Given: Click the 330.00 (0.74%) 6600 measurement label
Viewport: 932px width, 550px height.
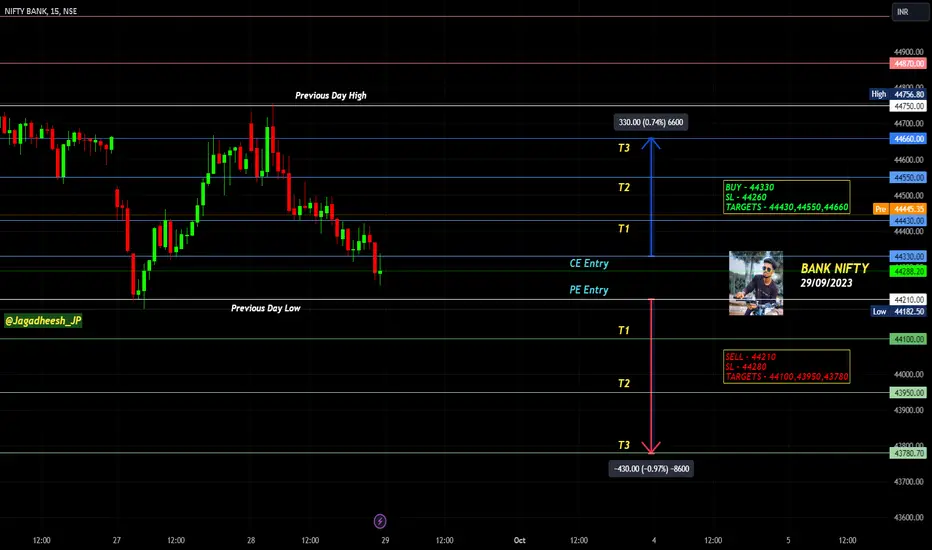Looking at the screenshot, I should (651, 122).
